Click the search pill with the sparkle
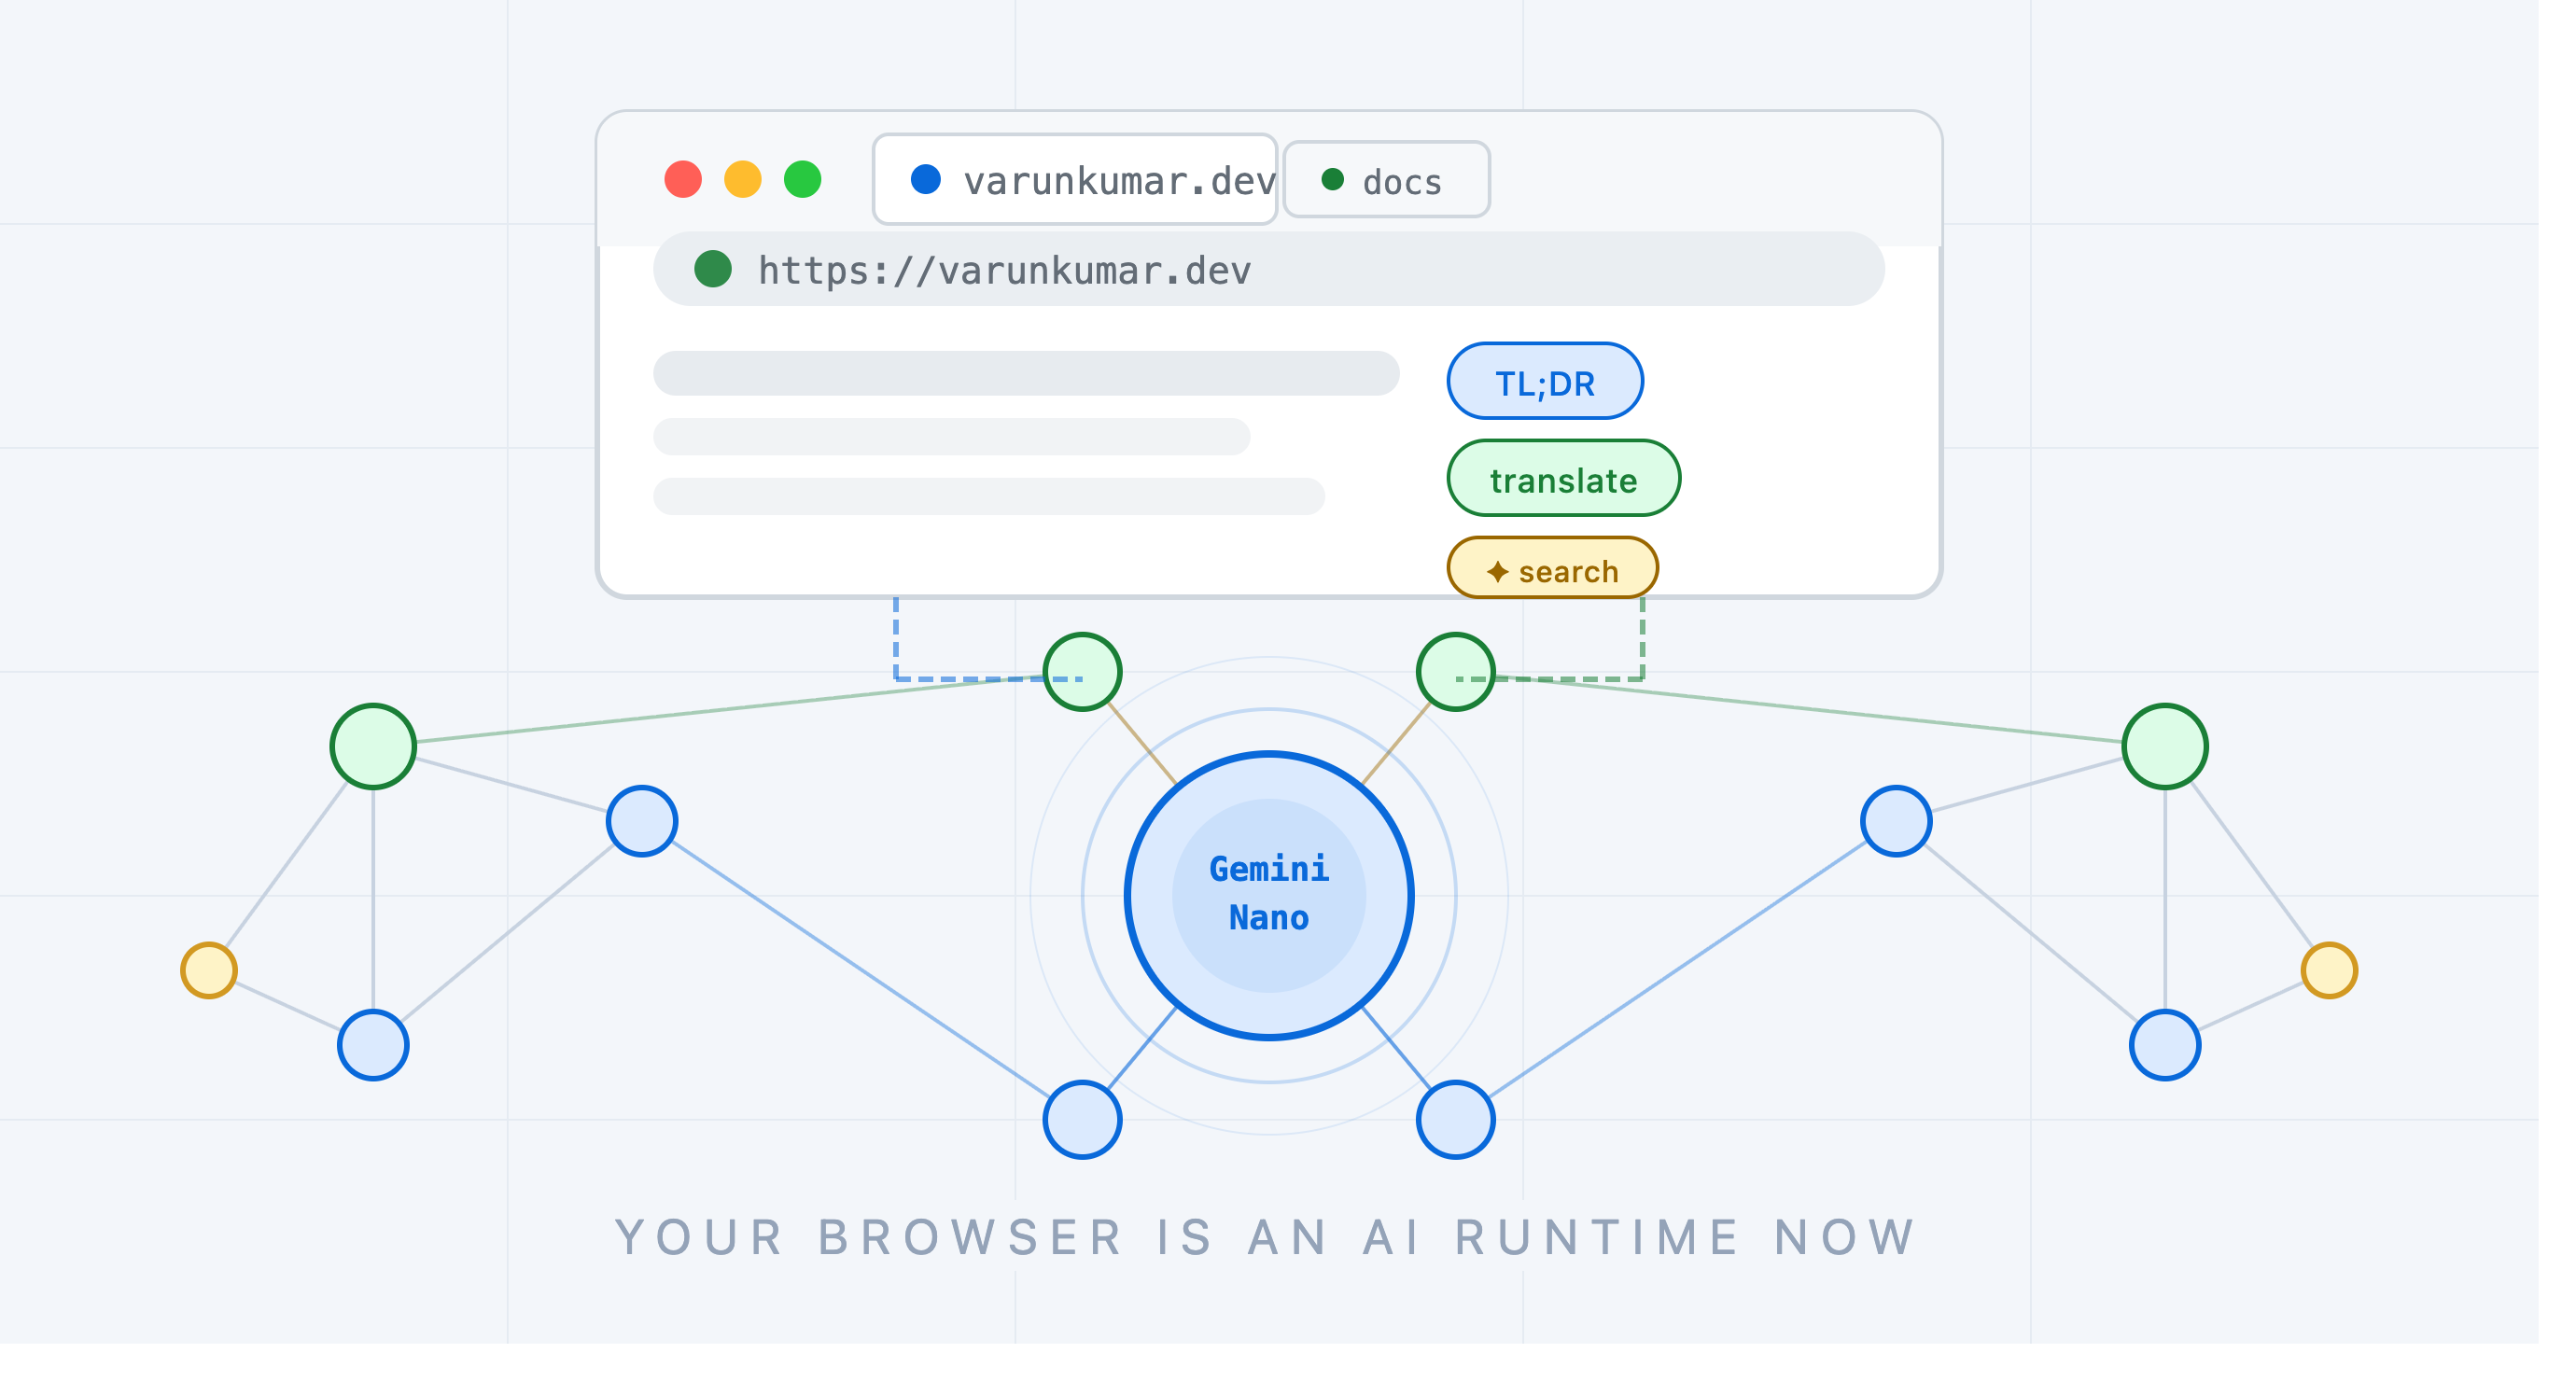This screenshot has height=1381, width=2576. [x=1553, y=569]
